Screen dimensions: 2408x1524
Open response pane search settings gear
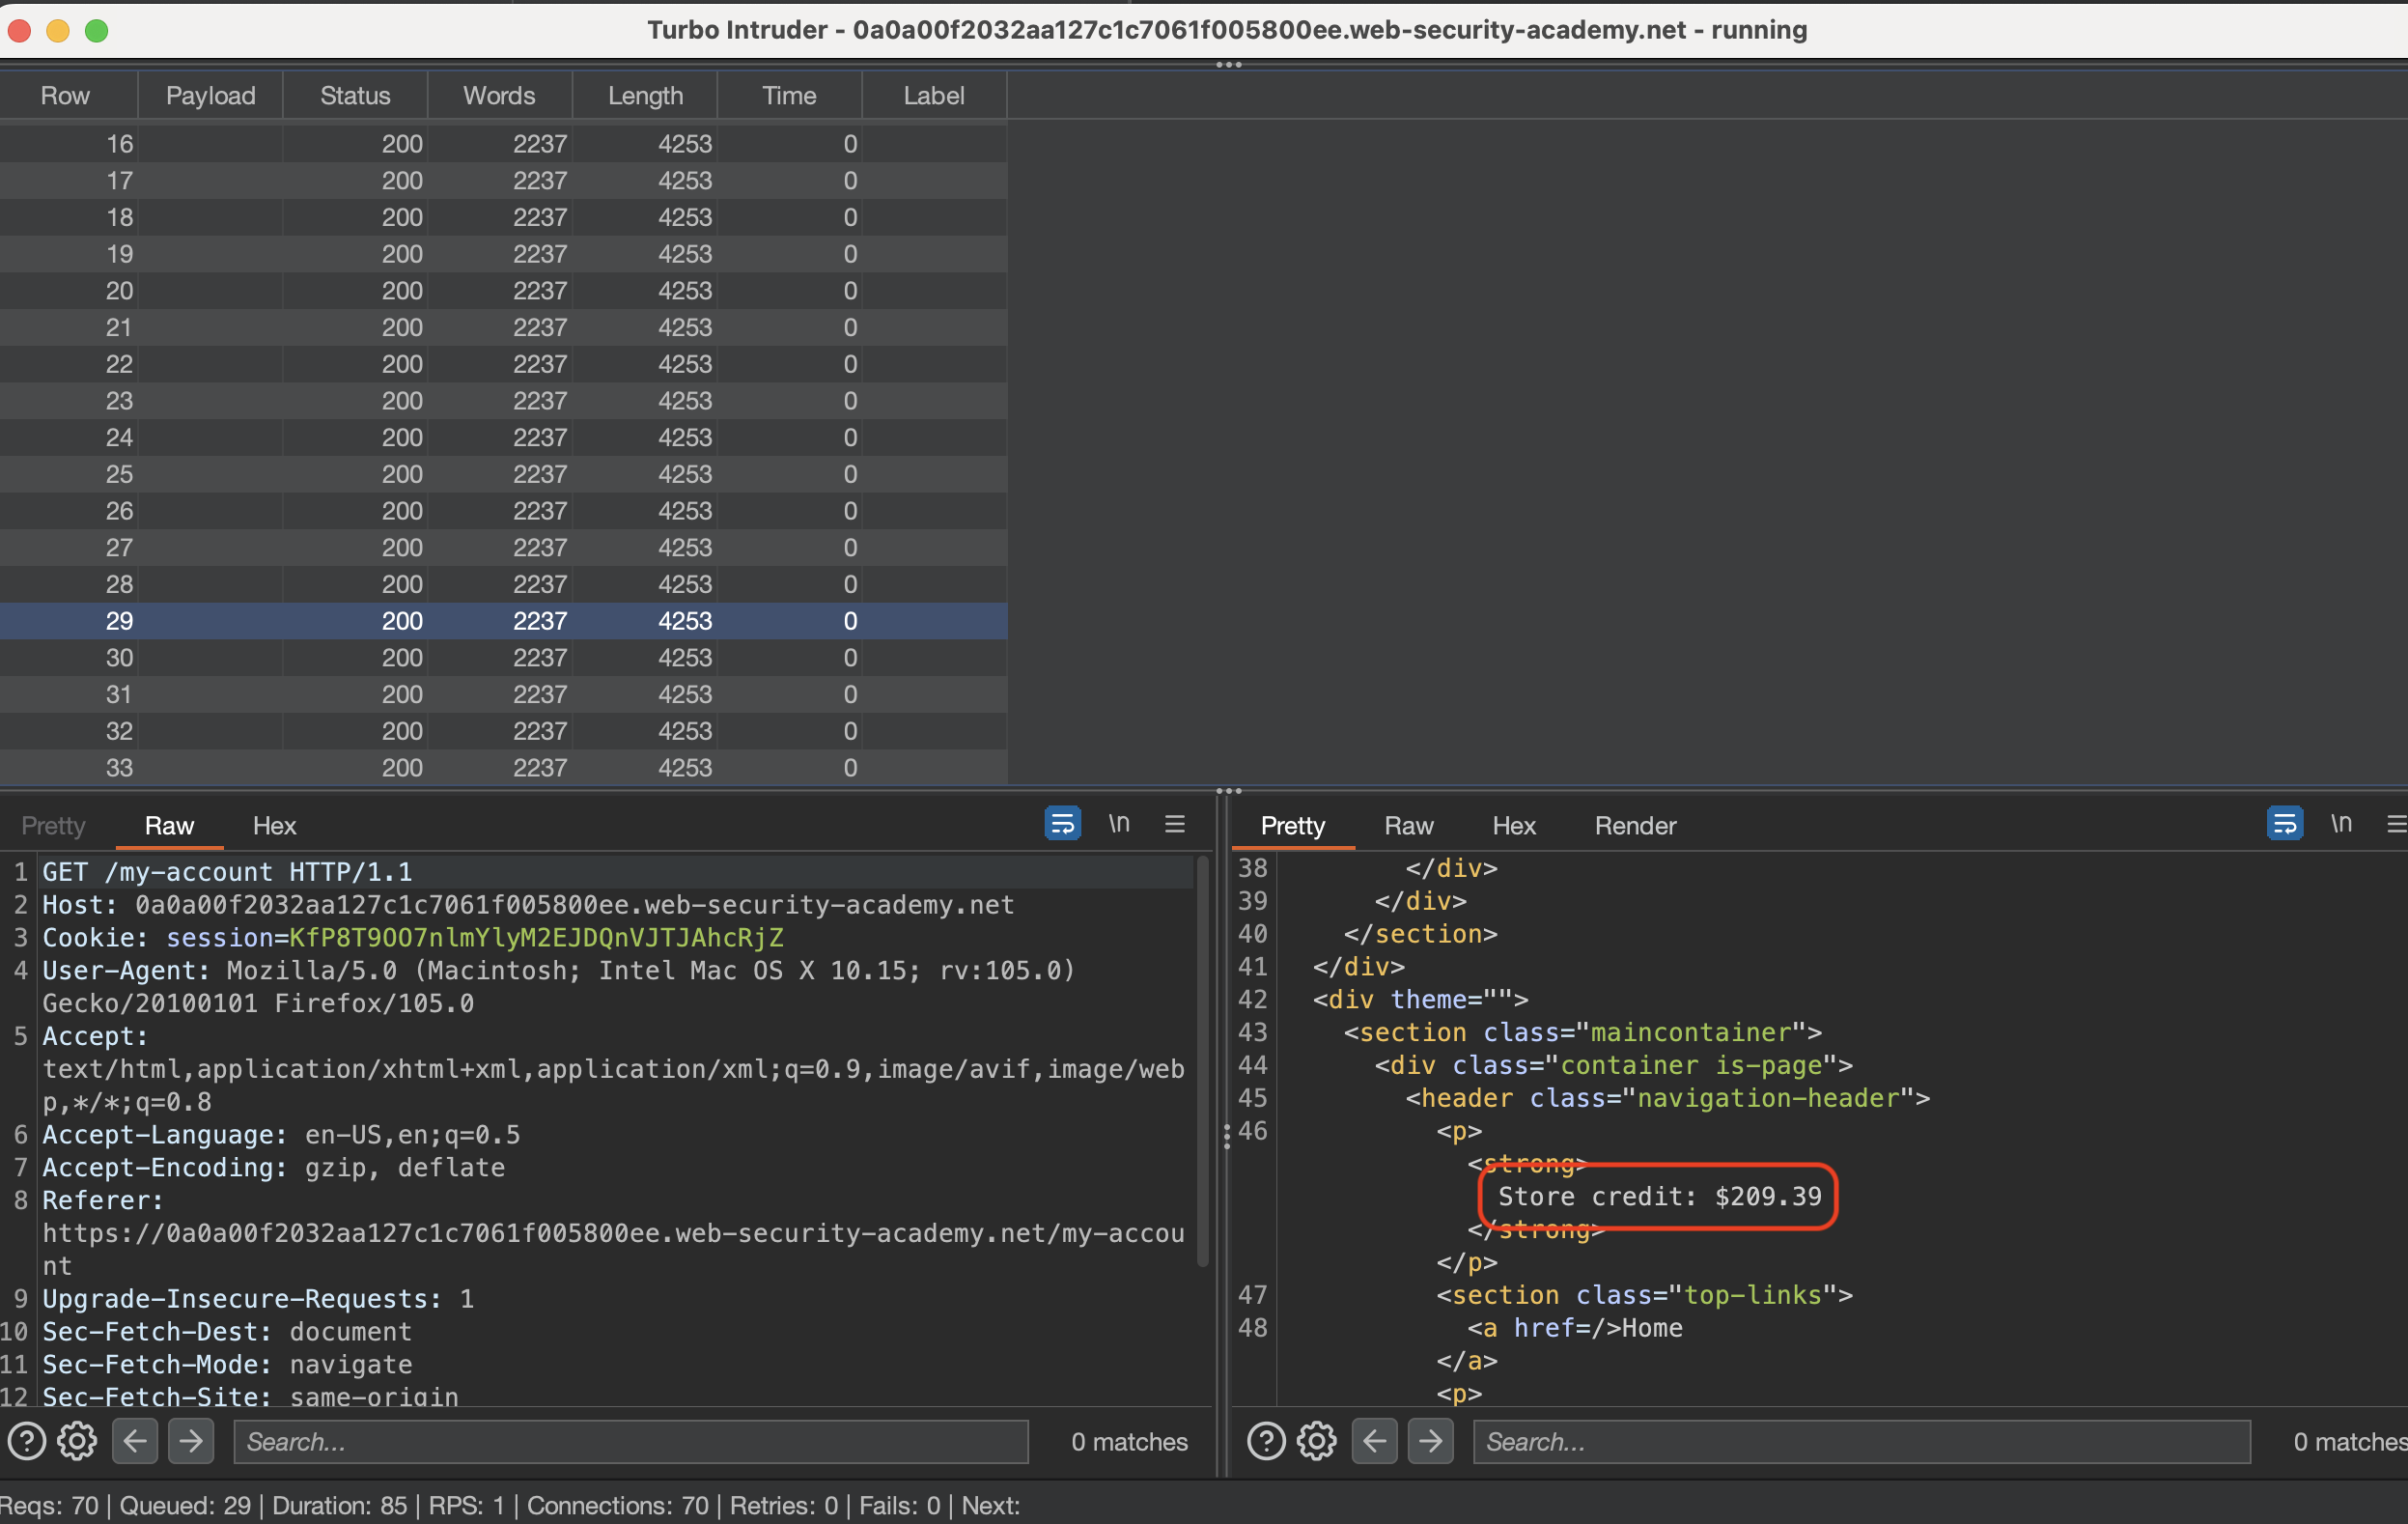[1316, 1441]
